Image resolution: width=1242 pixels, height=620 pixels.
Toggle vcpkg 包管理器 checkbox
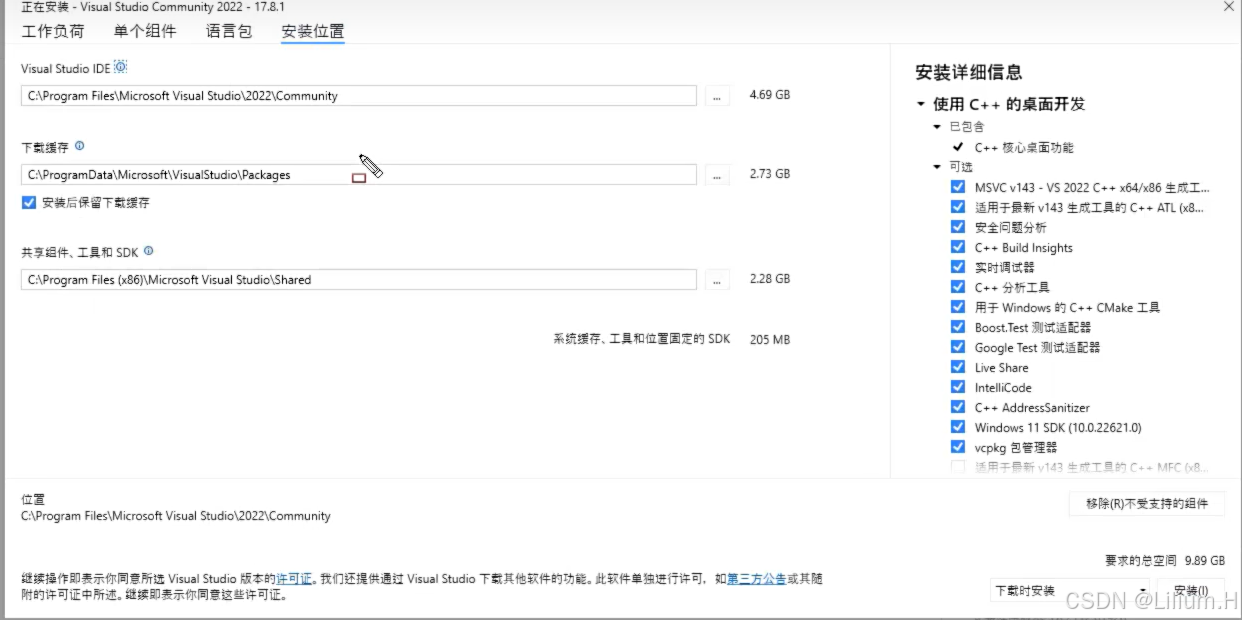tap(958, 447)
